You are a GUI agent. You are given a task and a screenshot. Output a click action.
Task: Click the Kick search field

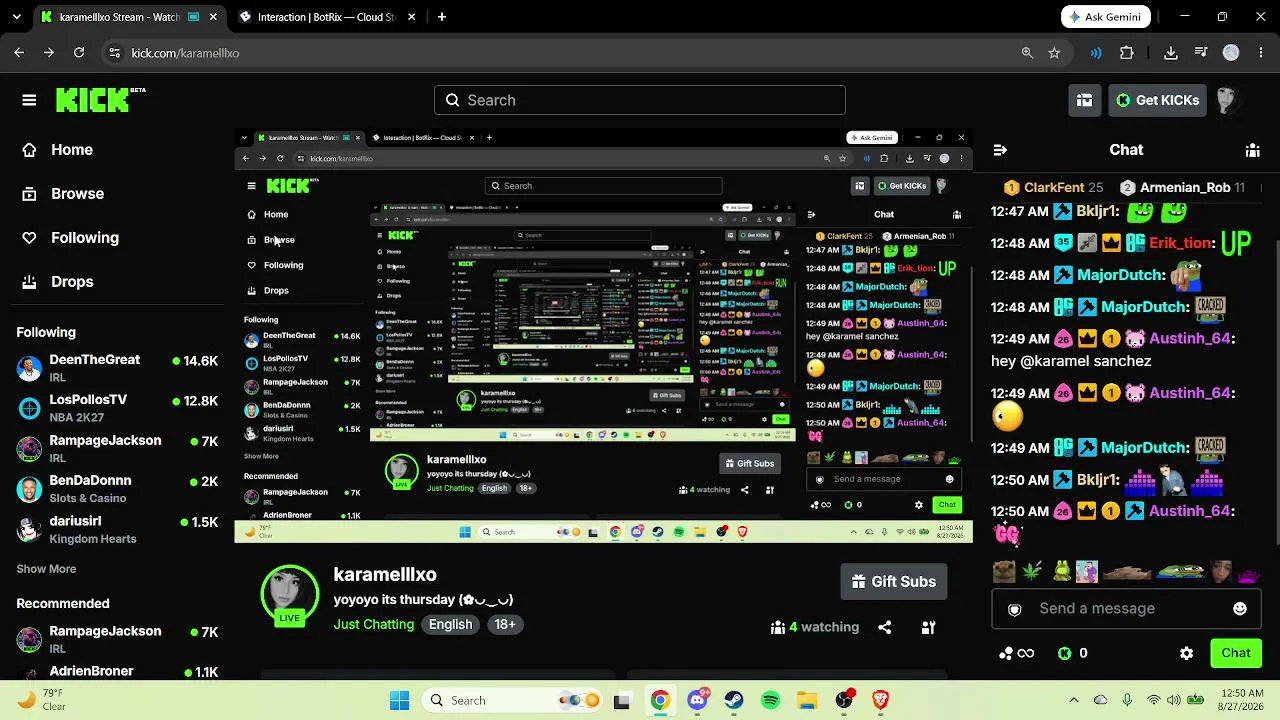click(x=640, y=100)
